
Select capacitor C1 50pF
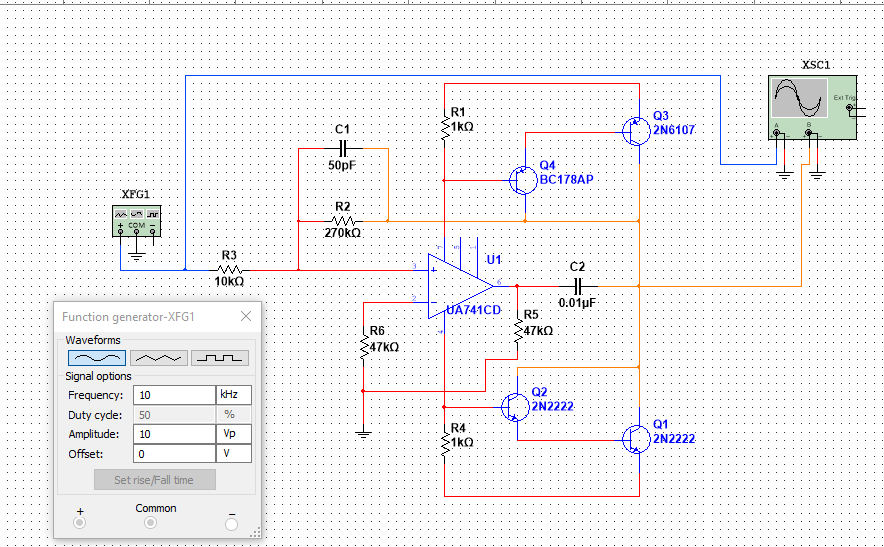343,149
